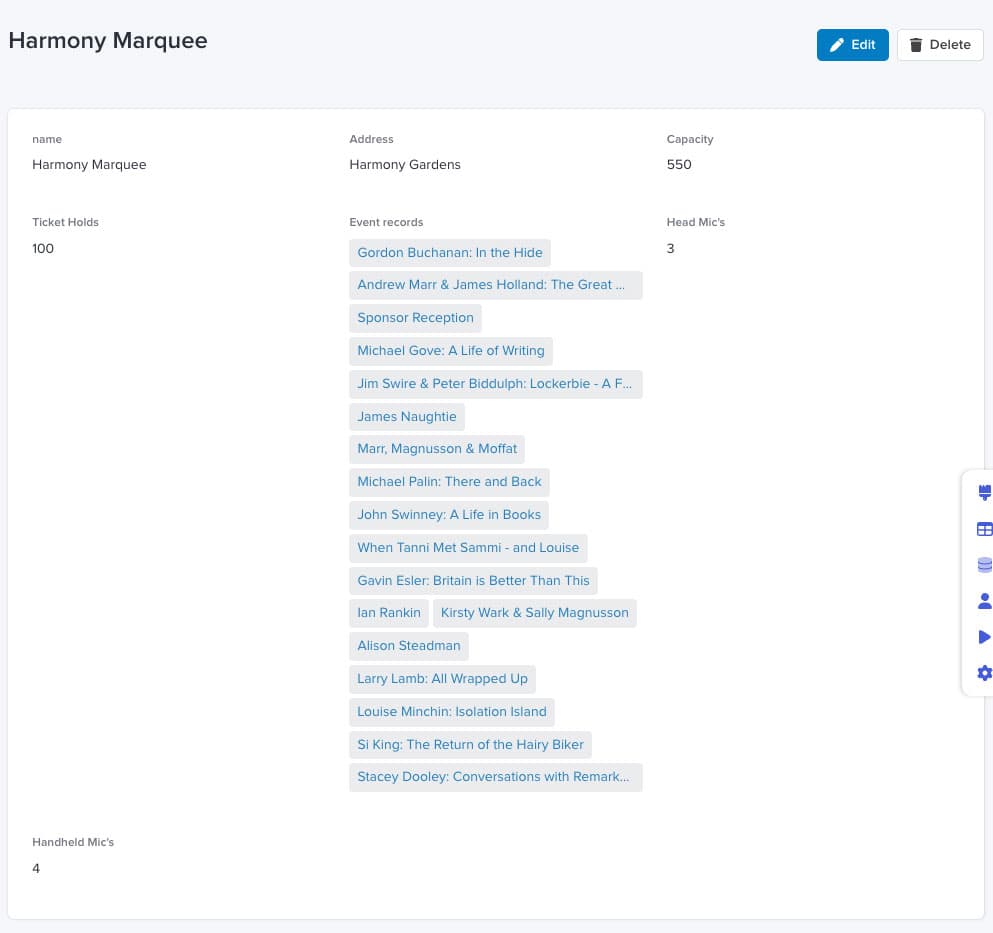
Task: Open the Alison Steadman event record
Action: pos(408,646)
